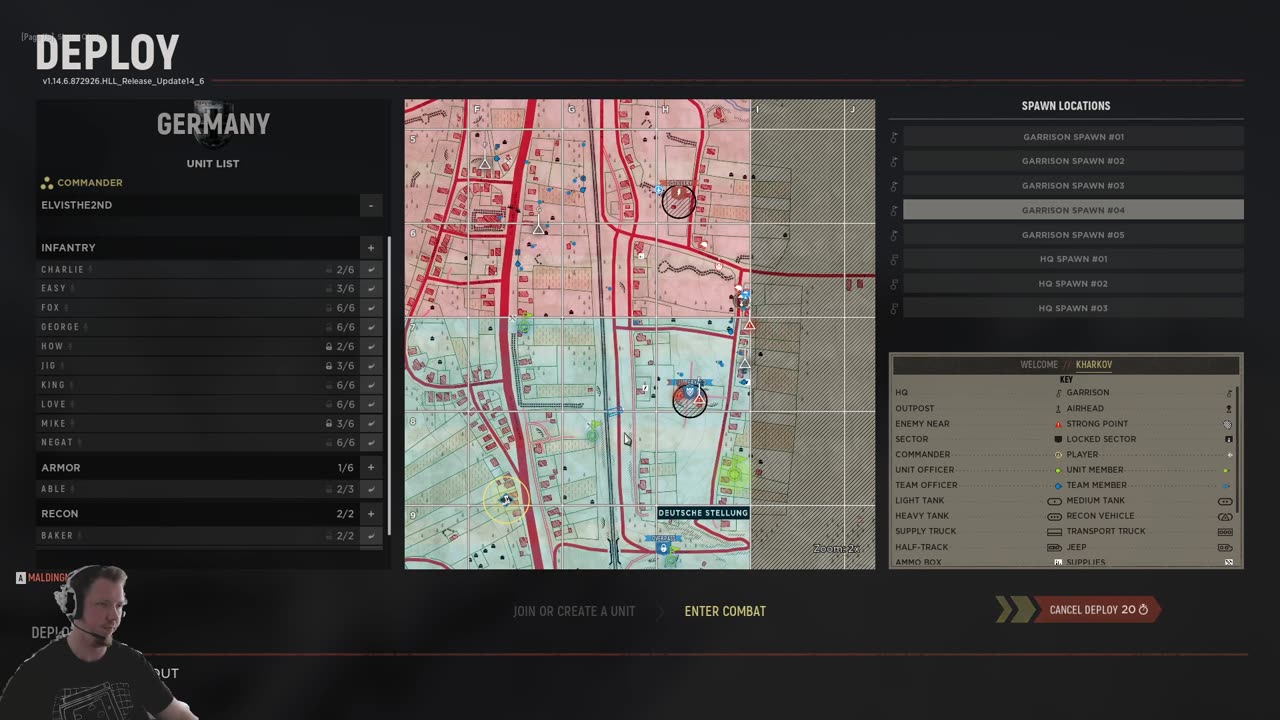Expand Armor section with plus button
The image size is (1280, 720).
click(x=371, y=467)
